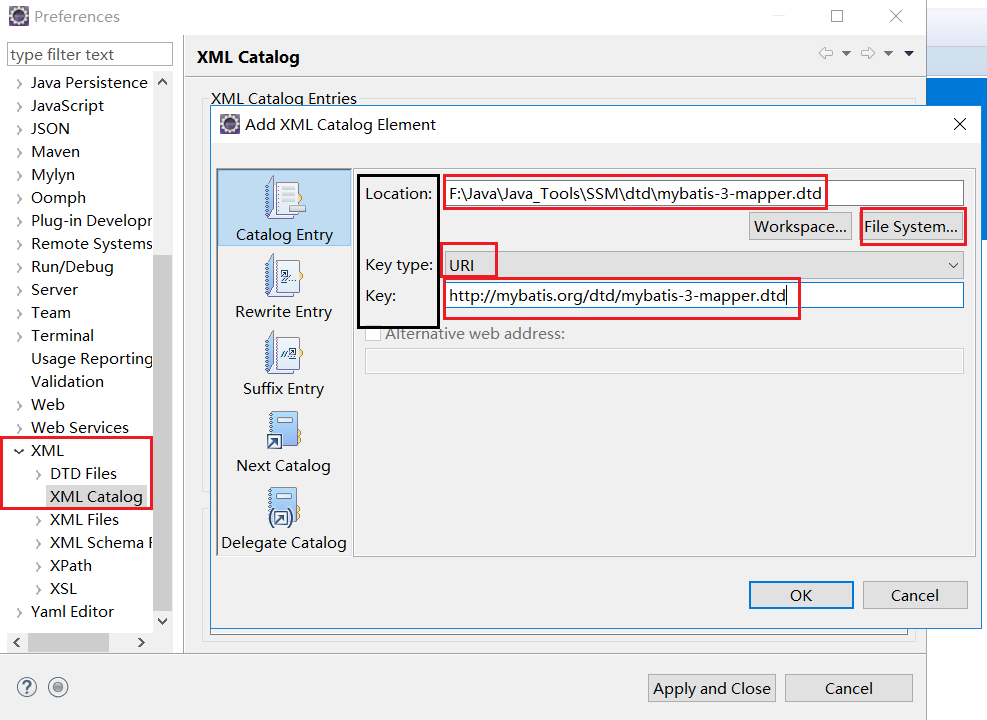Select the Rewrite Entry icon
The height and width of the screenshot is (720, 987).
click(285, 275)
